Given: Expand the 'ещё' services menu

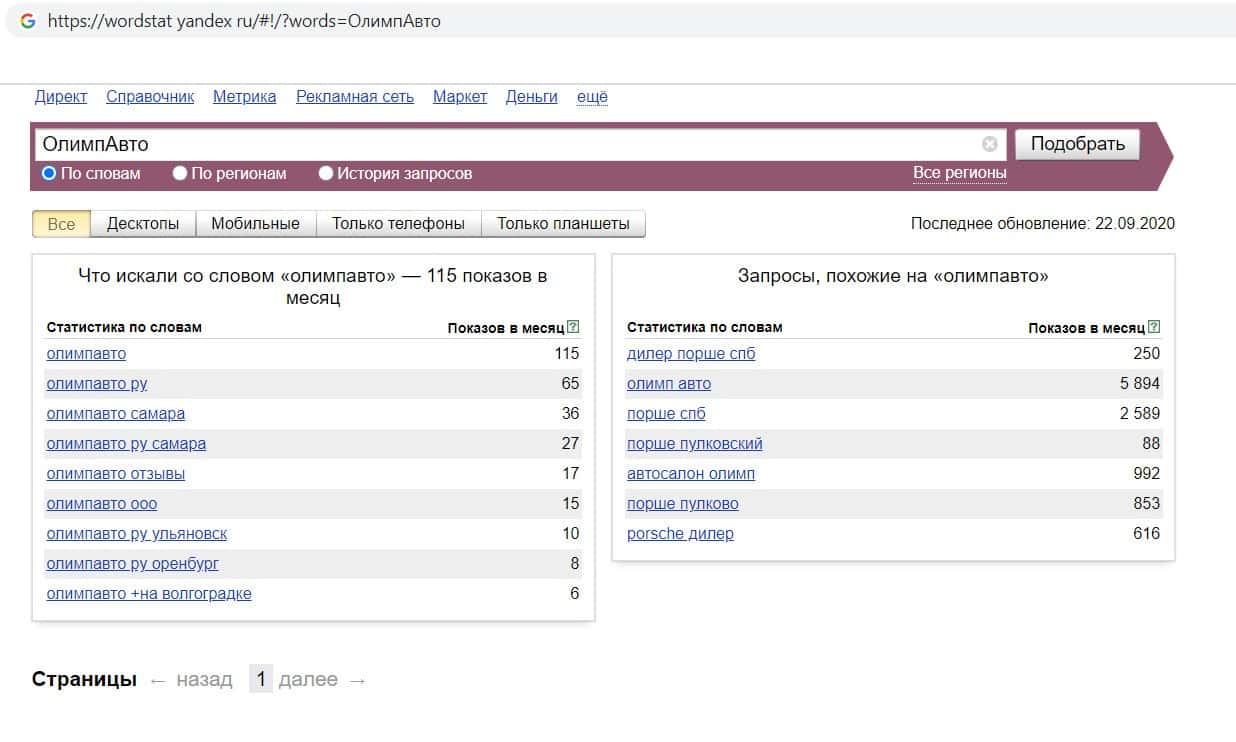Looking at the screenshot, I should click(592, 97).
